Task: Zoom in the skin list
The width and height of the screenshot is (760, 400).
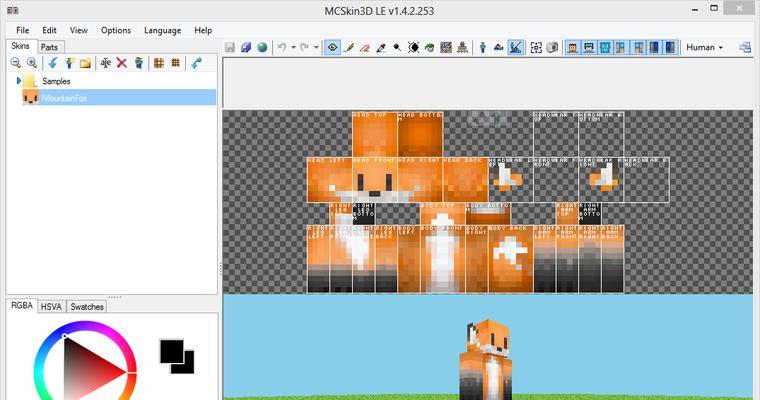Action: (x=32, y=63)
